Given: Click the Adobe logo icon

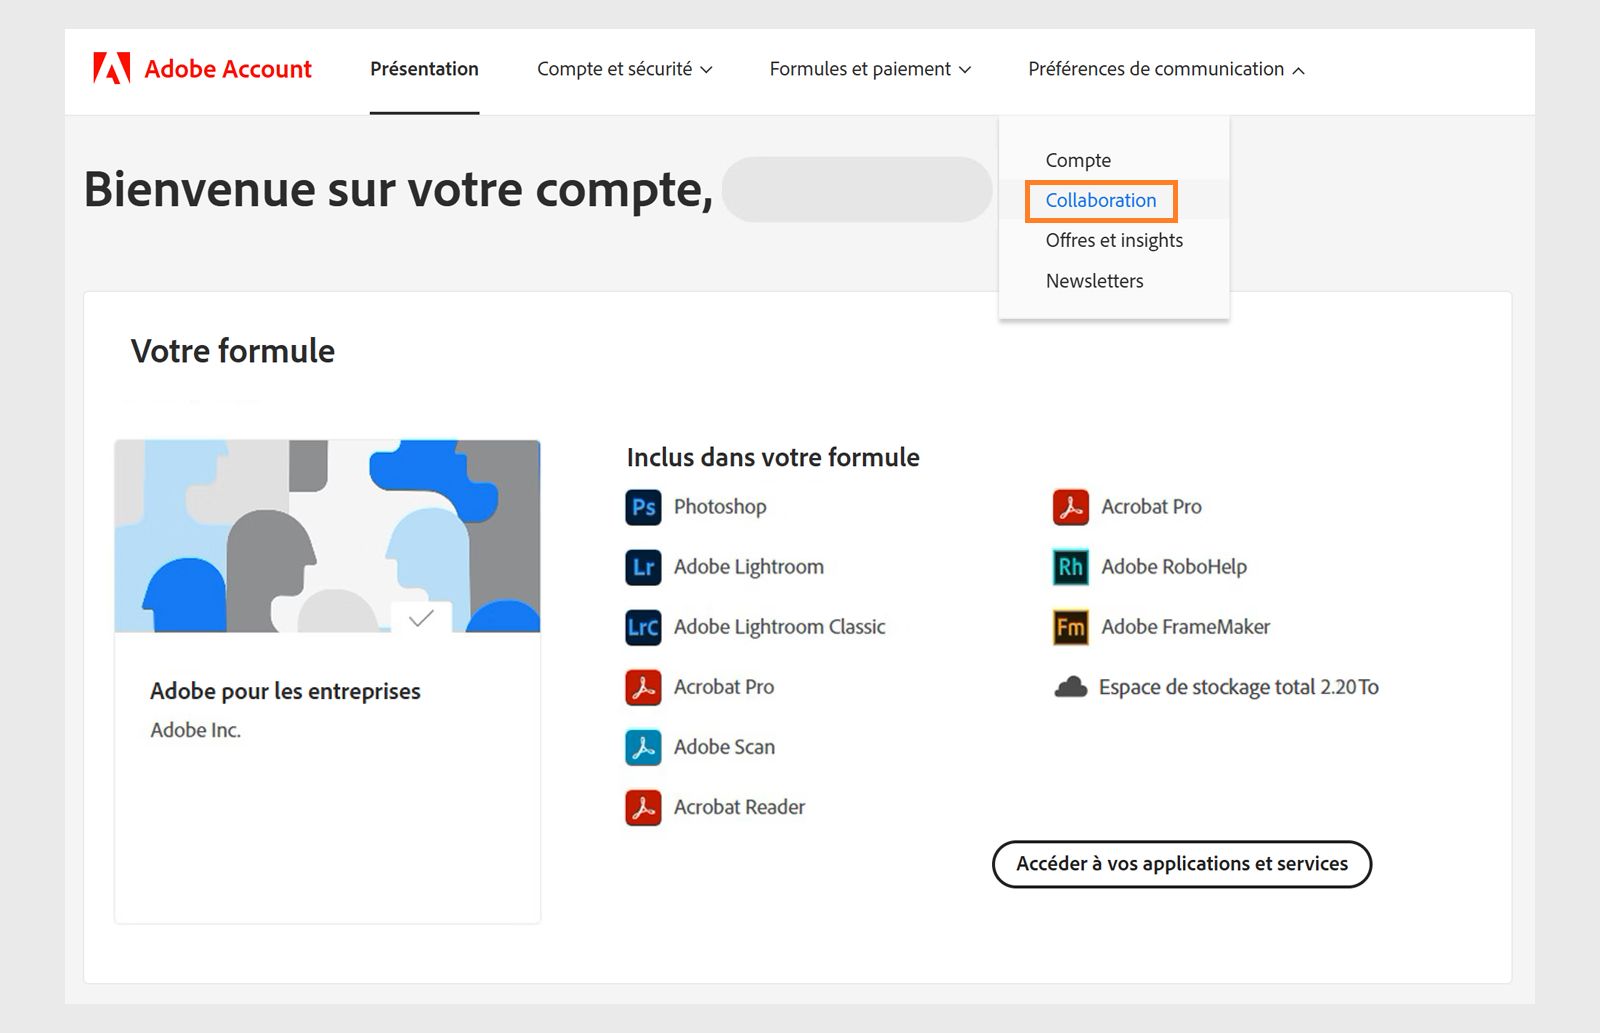Looking at the screenshot, I should 112,68.
